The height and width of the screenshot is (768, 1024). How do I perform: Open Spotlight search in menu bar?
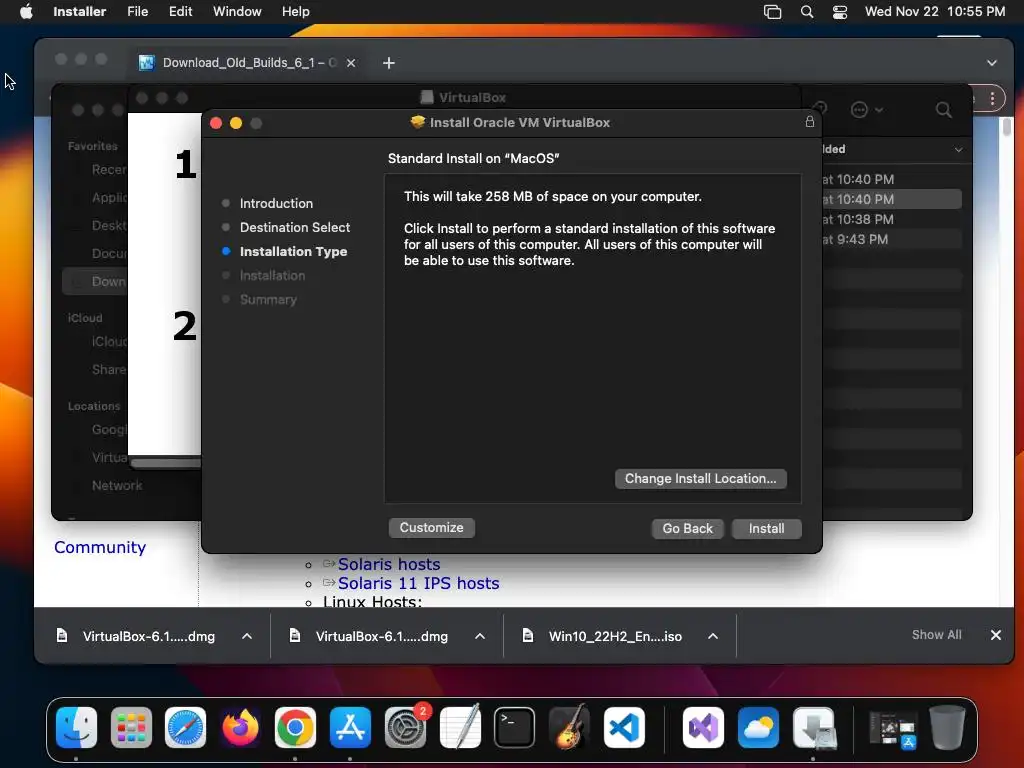tap(807, 11)
